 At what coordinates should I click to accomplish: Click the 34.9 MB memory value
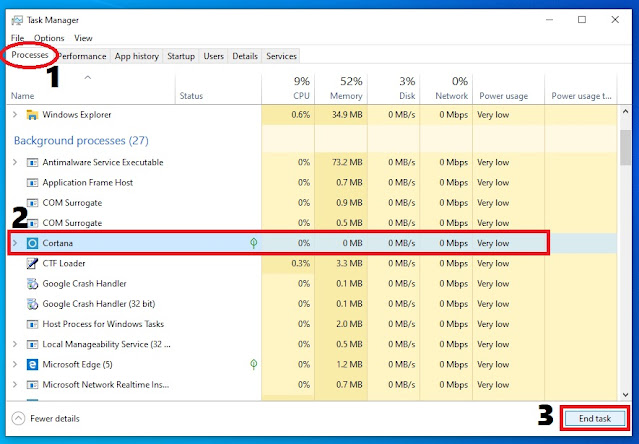pos(347,115)
